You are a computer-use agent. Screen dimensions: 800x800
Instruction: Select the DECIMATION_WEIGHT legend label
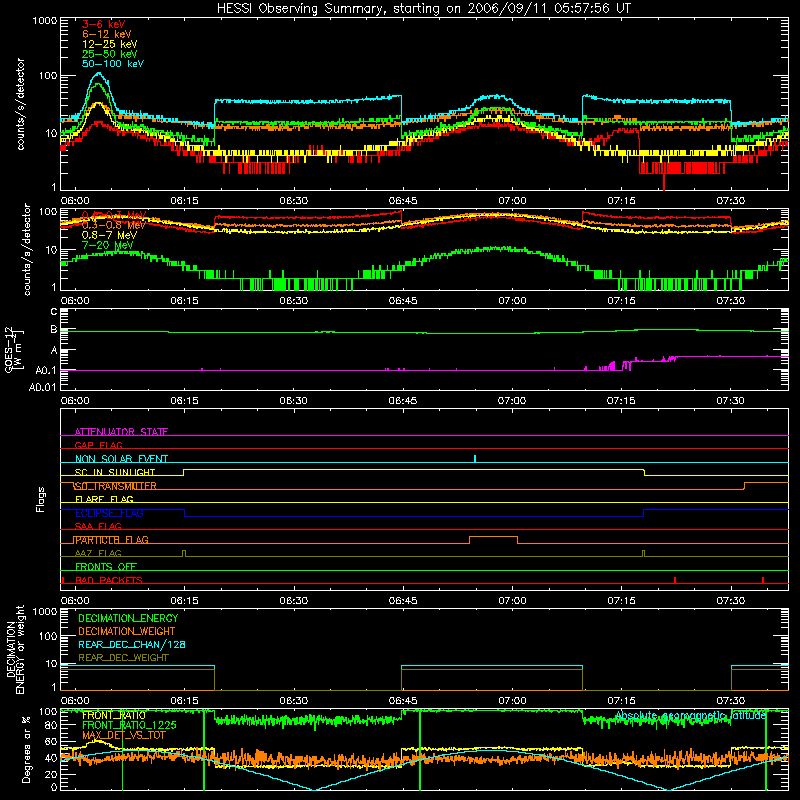(127, 631)
